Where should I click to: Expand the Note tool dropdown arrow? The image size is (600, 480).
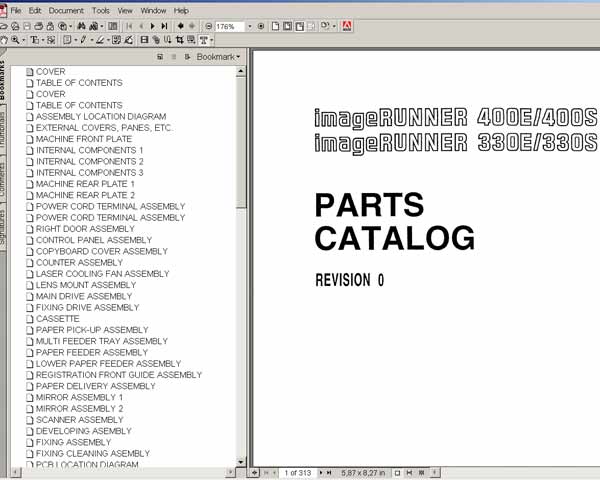pyautogui.click(x=76, y=40)
